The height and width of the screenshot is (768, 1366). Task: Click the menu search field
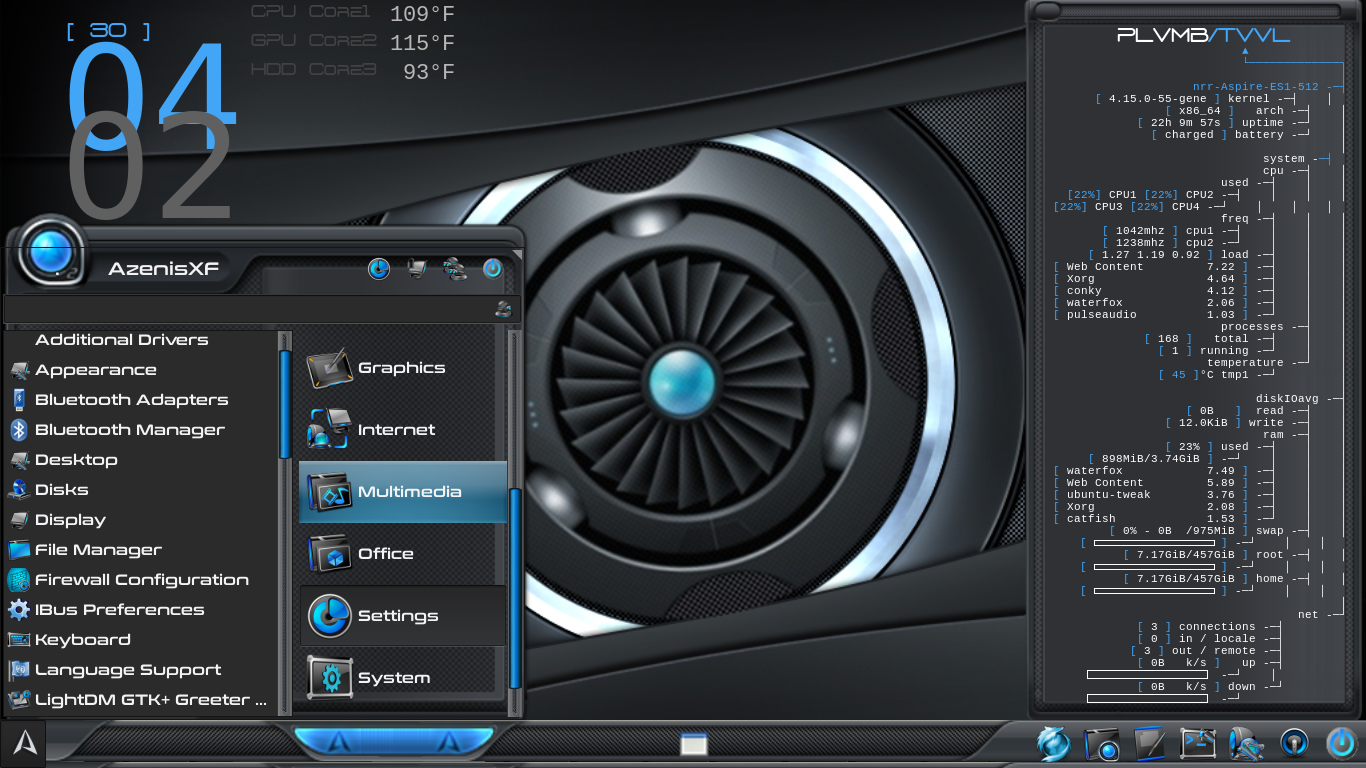tap(250, 310)
